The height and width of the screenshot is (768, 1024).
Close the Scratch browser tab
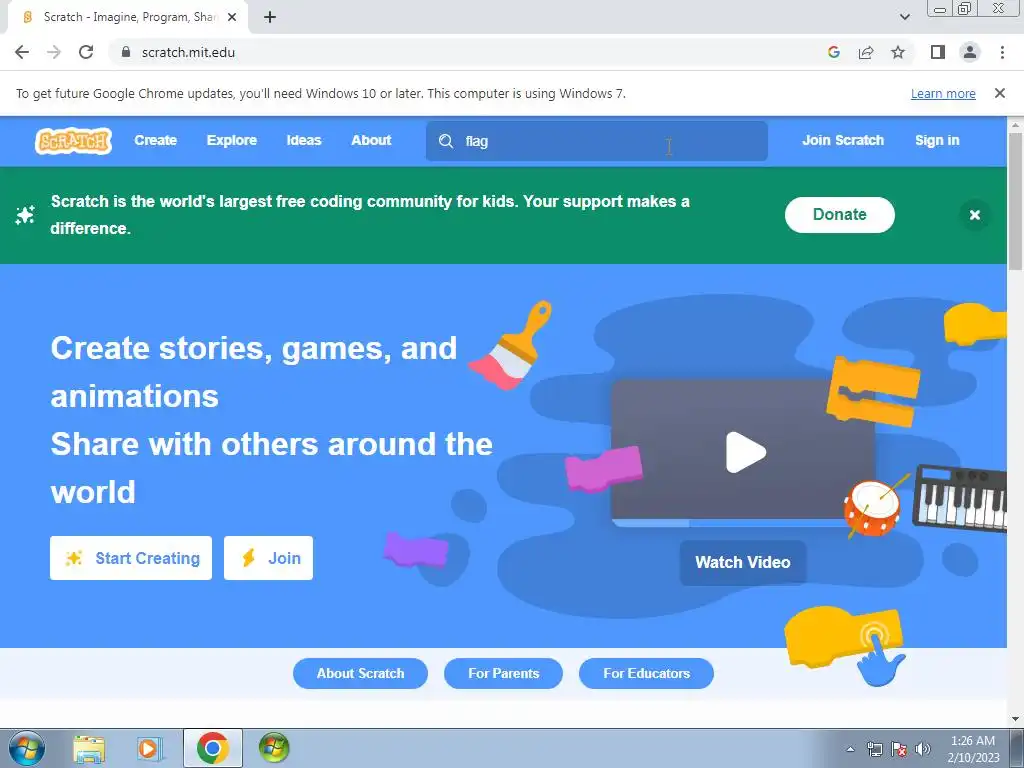coord(232,17)
